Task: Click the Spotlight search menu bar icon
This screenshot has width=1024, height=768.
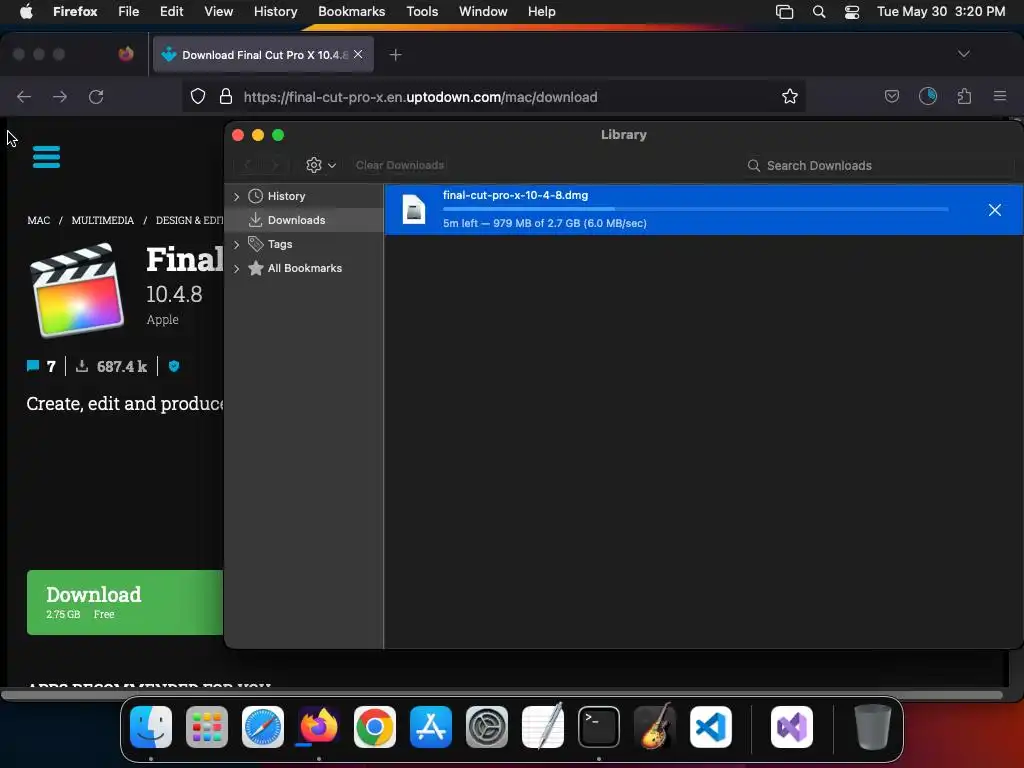Action: [819, 12]
